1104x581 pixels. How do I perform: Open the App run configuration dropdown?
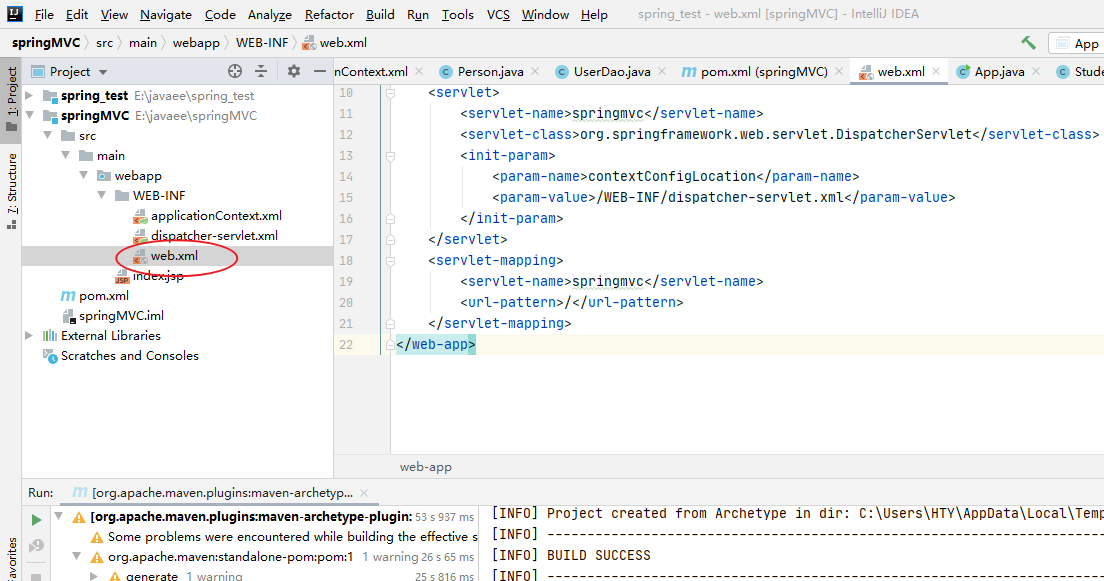(x=1076, y=44)
